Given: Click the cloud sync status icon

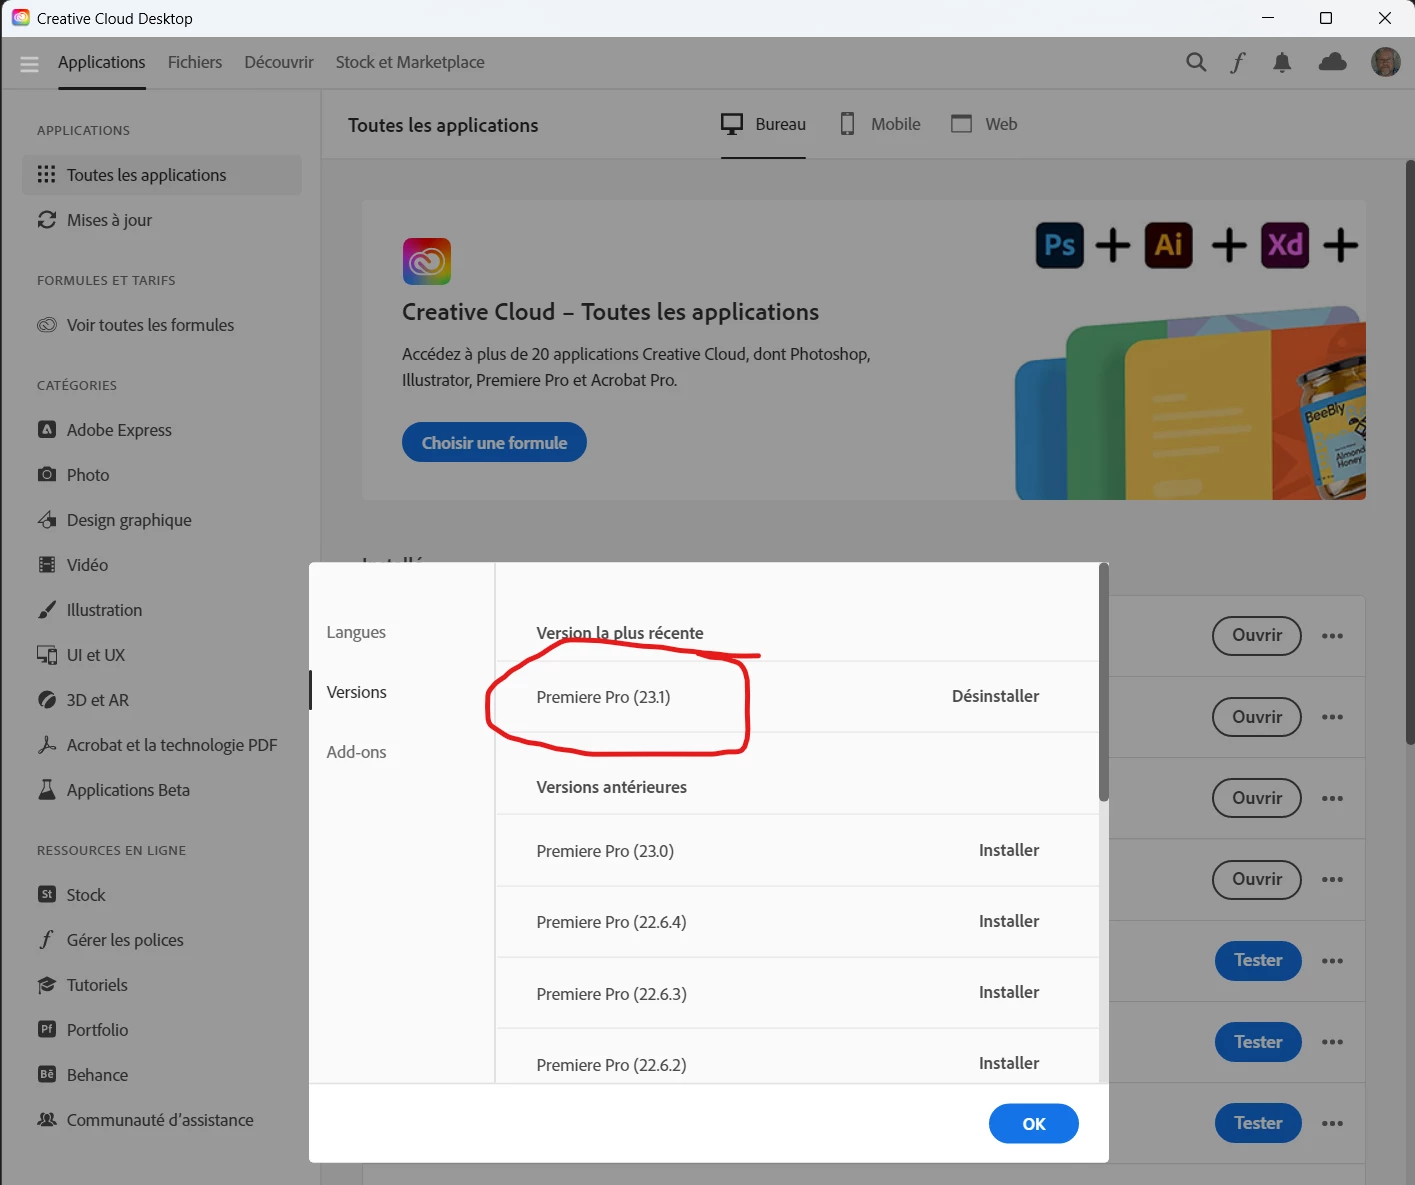Looking at the screenshot, I should click(x=1333, y=62).
